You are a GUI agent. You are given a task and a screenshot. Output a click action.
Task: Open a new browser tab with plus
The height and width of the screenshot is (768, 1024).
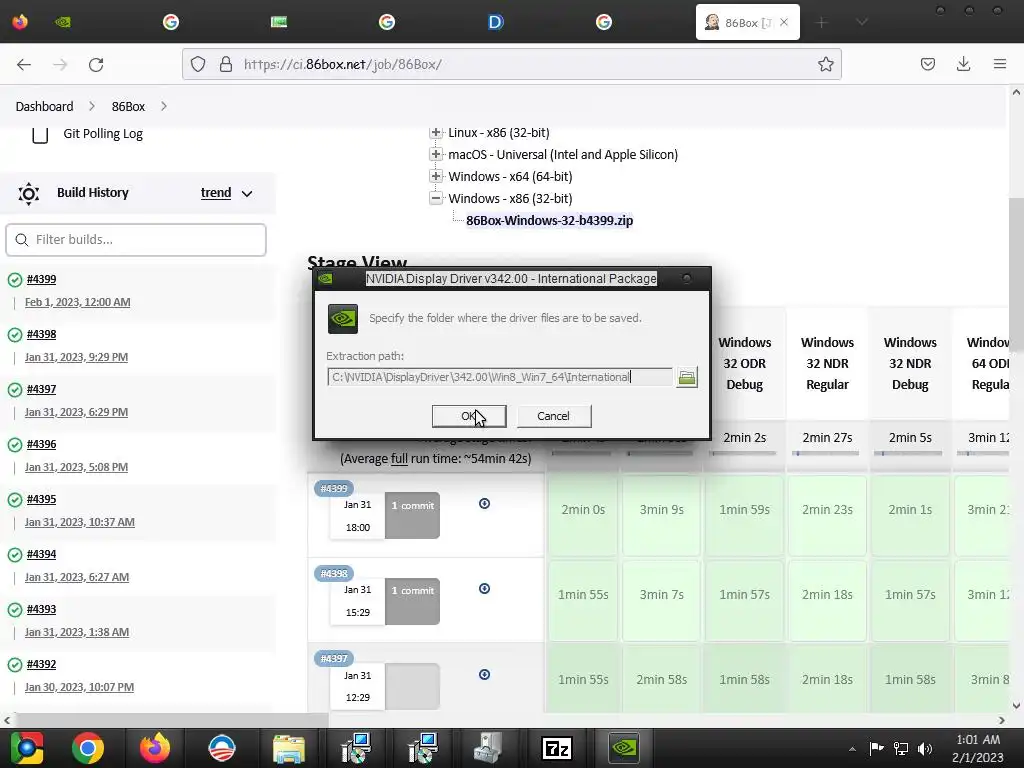click(822, 22)
